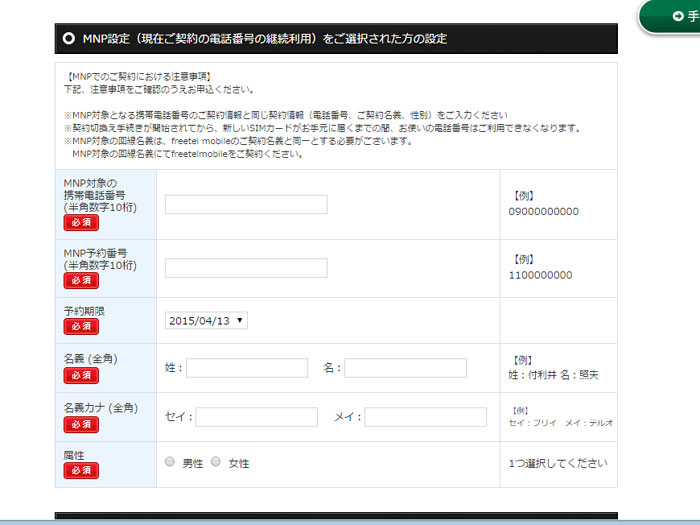
Task: Open the 予約期限 date dropdown
Action: 206,320
